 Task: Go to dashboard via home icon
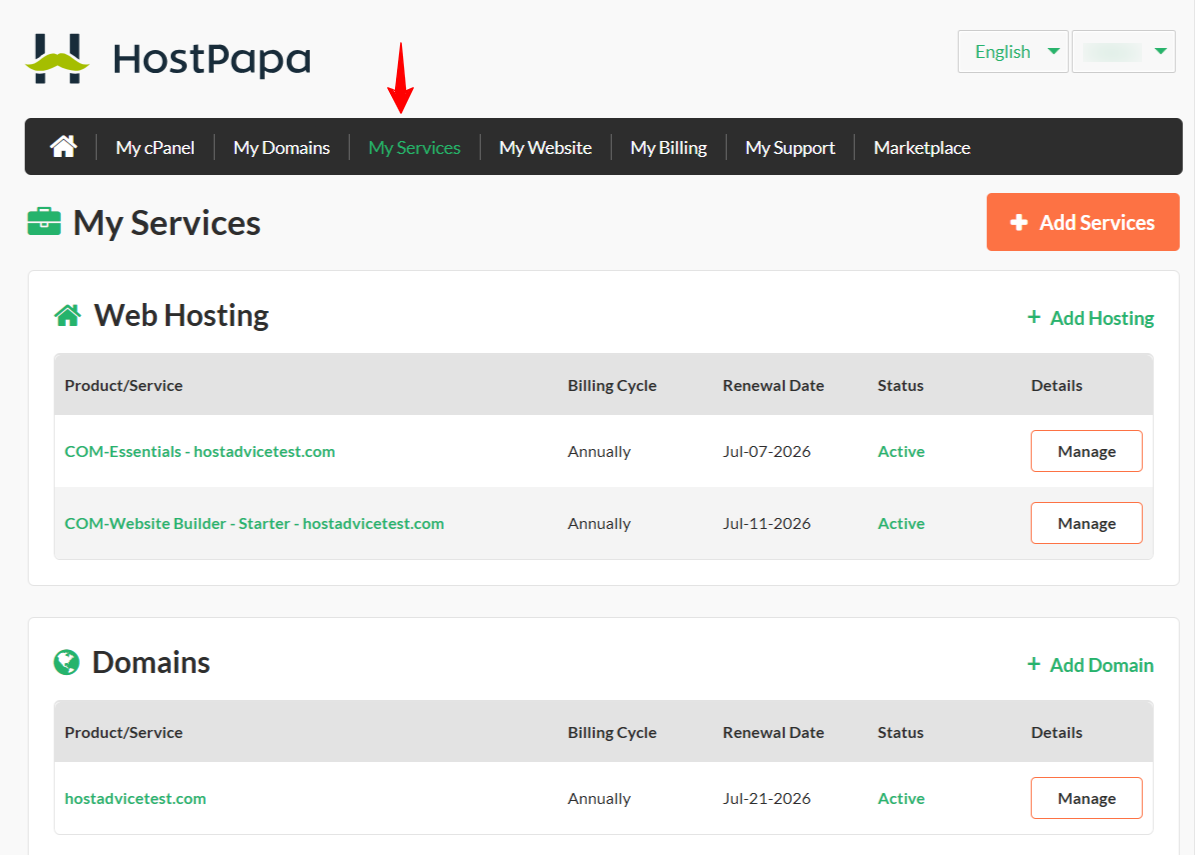[x=63, y=146]
